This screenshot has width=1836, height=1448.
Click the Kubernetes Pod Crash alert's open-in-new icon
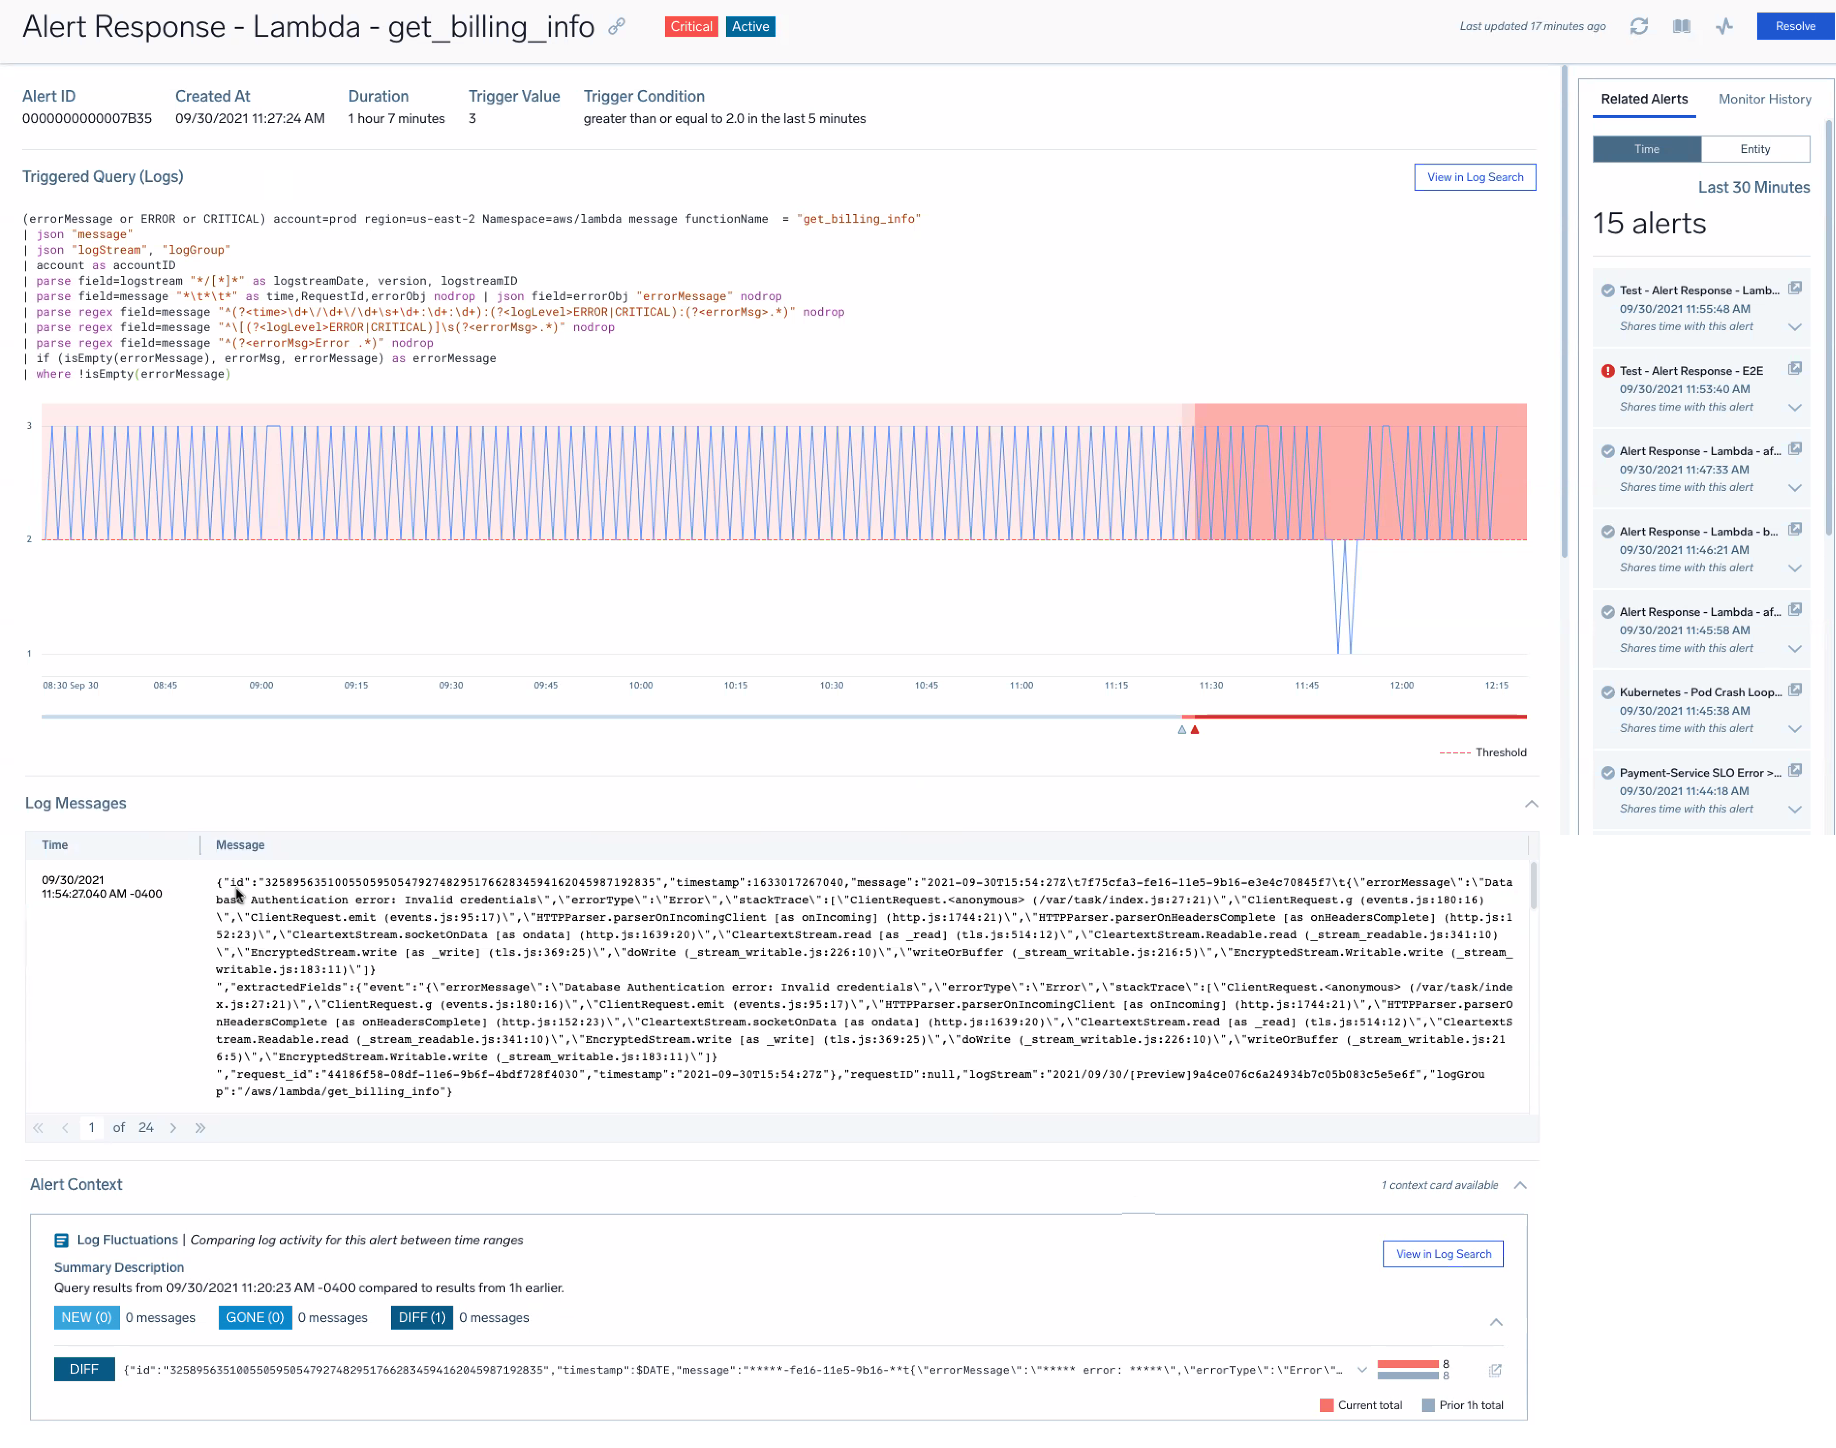point(1795,689)
